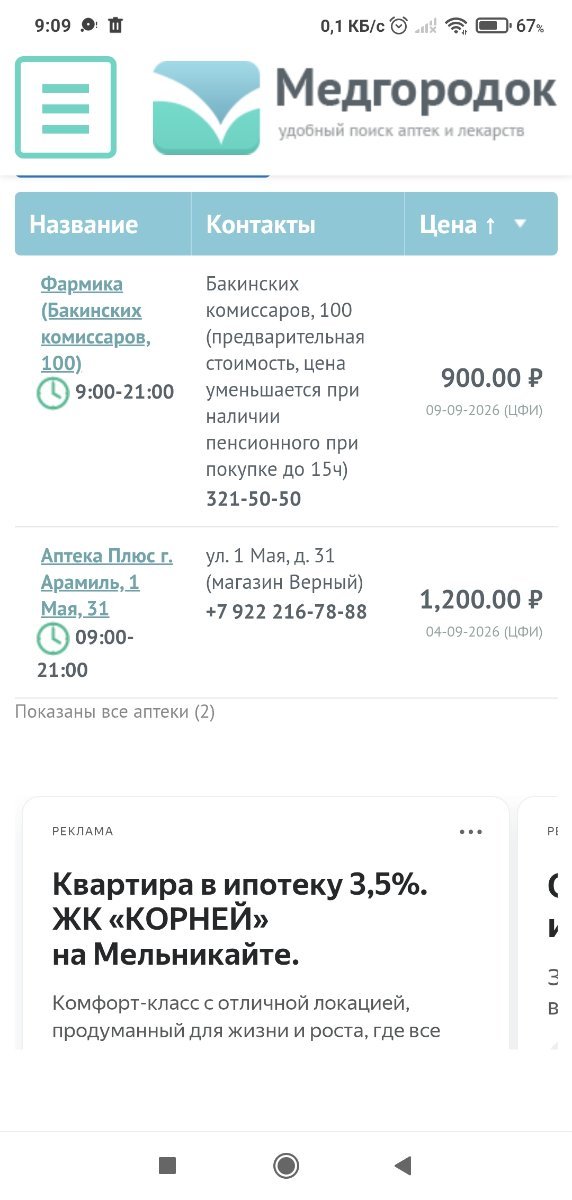This screenshot has height=1200, width=572.
Task: Tap the Android back triangle button
Action: [402, 1165]
